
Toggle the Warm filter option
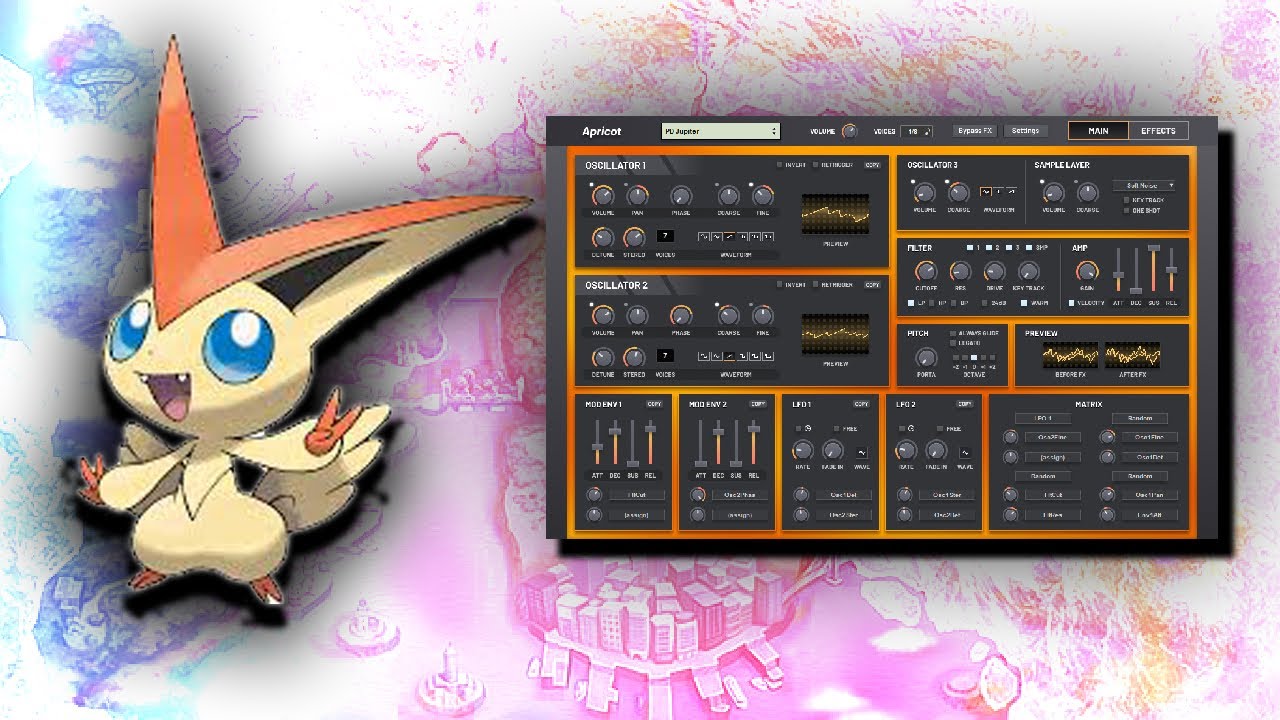point(1024,303)
